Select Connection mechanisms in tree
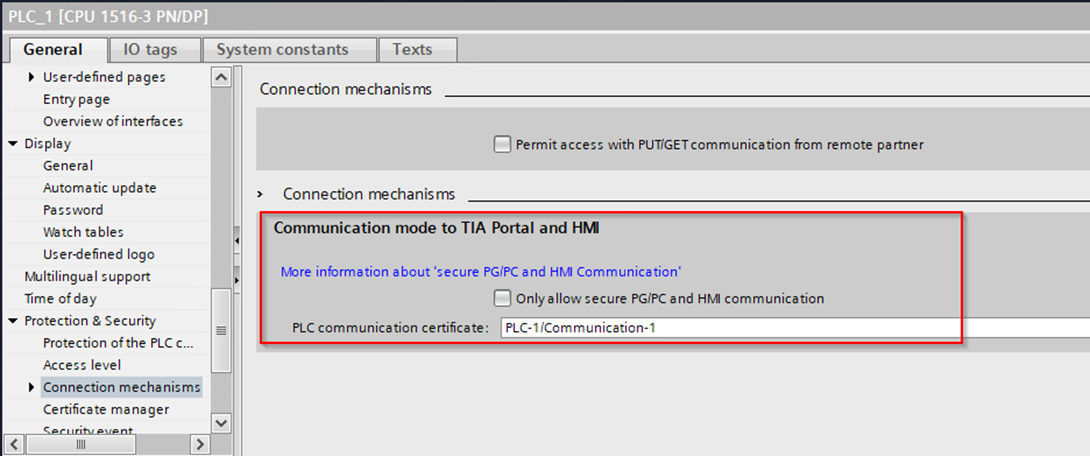 [x=122, y=387]
